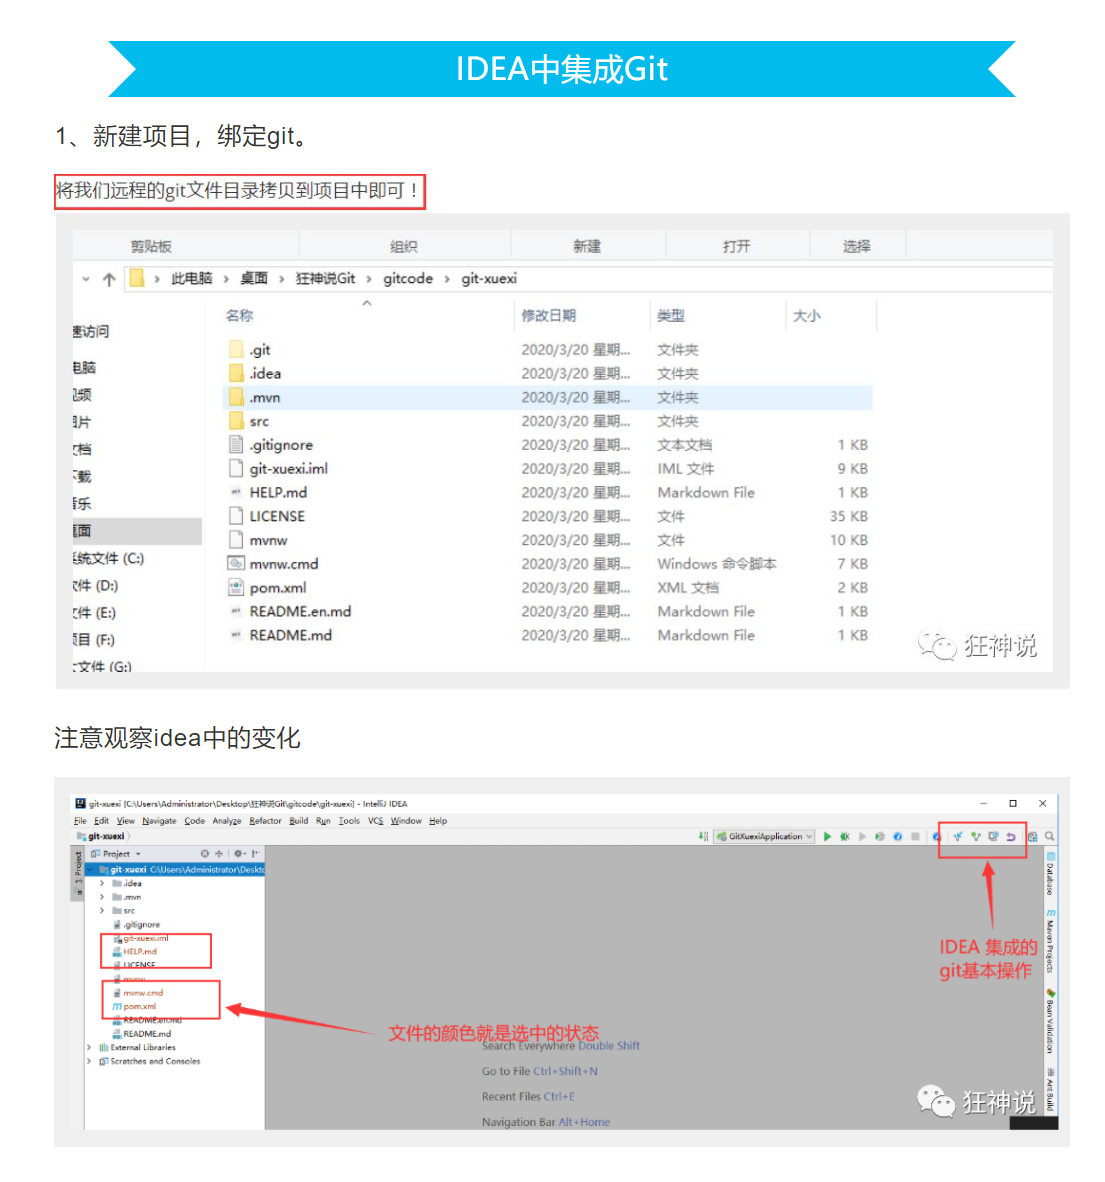
Task: Sort Explorer files by 大小 column
Action: pos(806,316)
